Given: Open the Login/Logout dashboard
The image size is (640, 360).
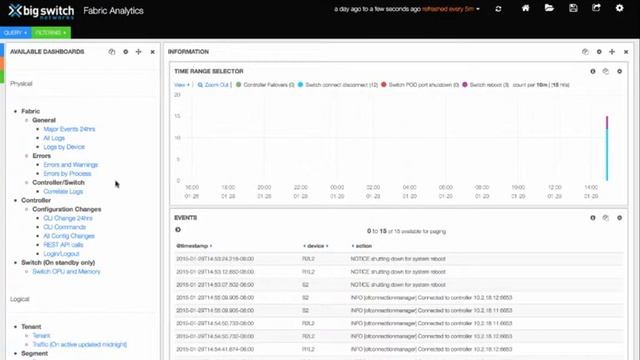Looking at the screenshot, I should 61,254.
